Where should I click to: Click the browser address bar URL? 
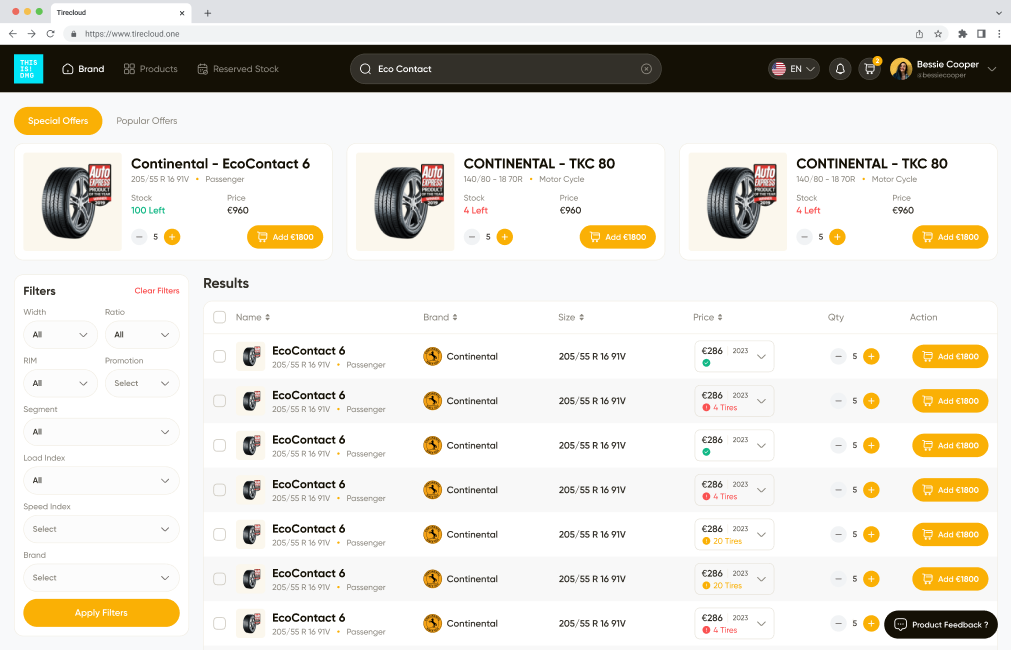click(132, 34)
